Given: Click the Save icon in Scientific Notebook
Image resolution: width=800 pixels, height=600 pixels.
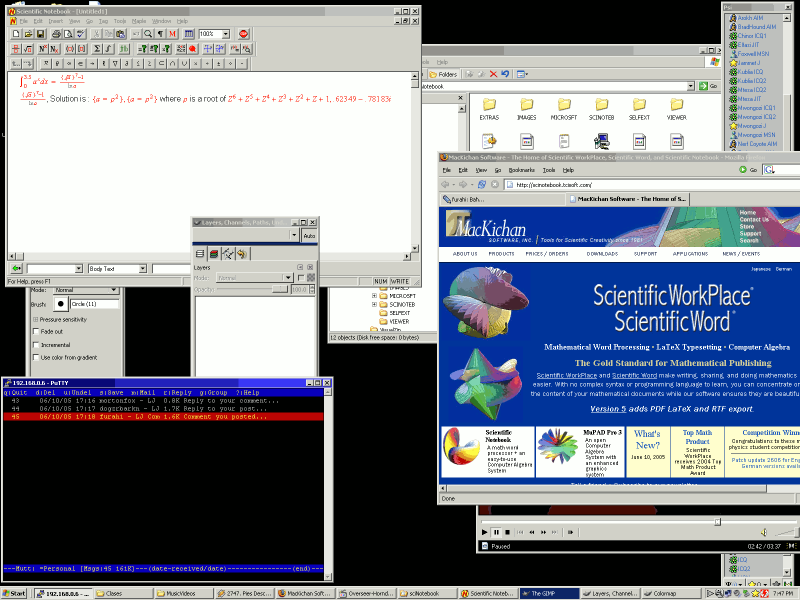Looking at the screenshot, I should click(x=41, y=34).
